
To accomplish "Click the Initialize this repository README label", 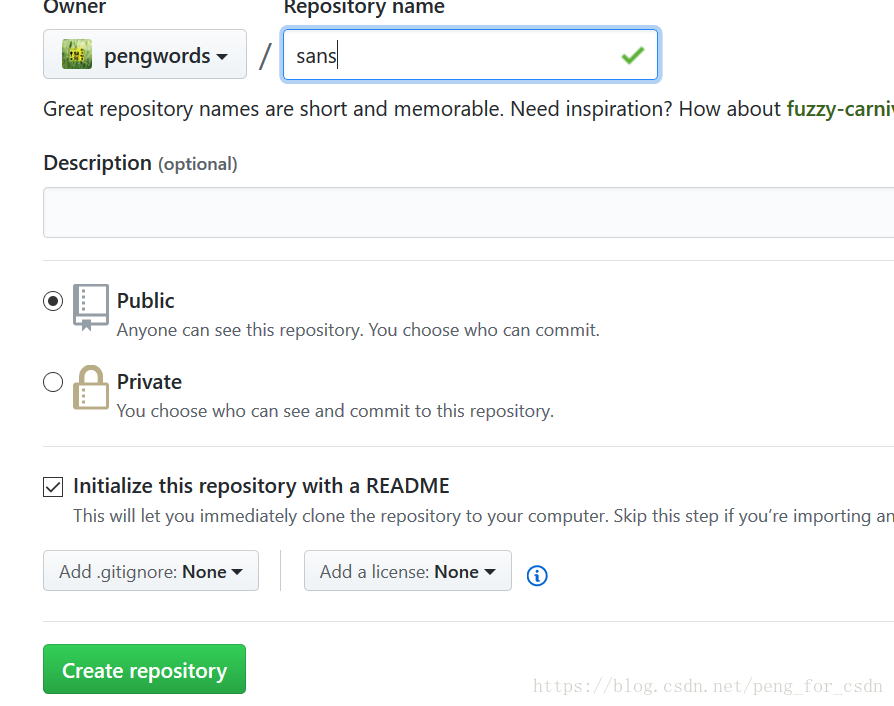I will [261, 486].
